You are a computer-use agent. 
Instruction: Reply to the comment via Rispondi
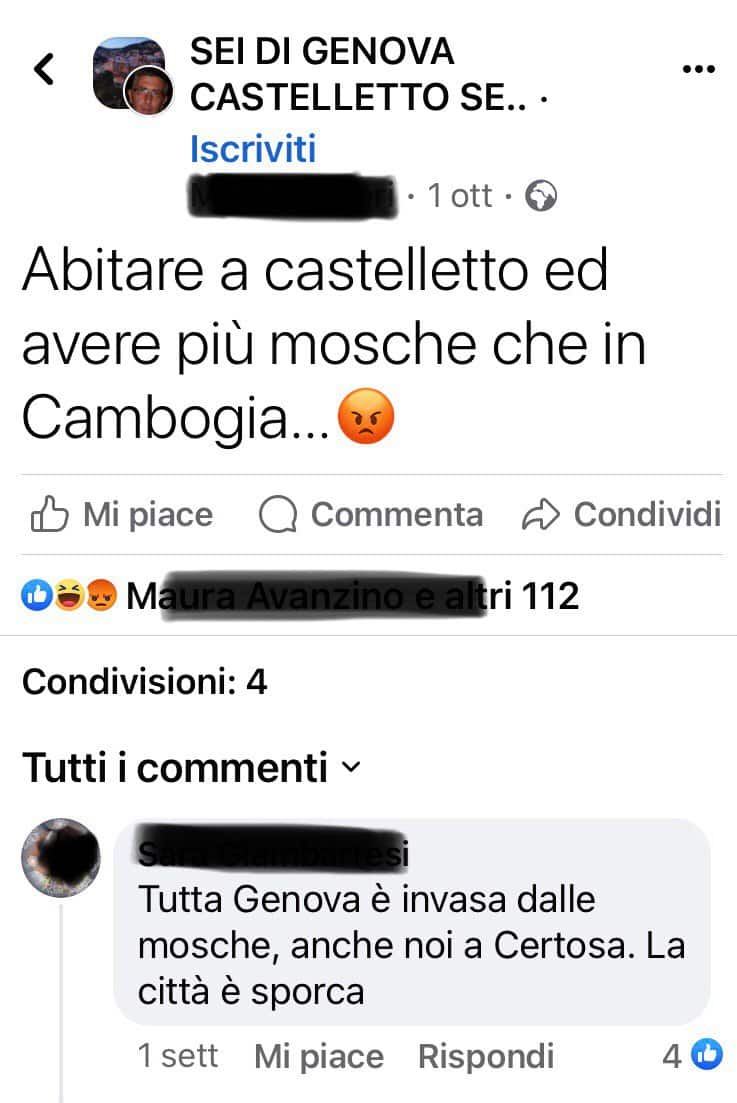486,1057
